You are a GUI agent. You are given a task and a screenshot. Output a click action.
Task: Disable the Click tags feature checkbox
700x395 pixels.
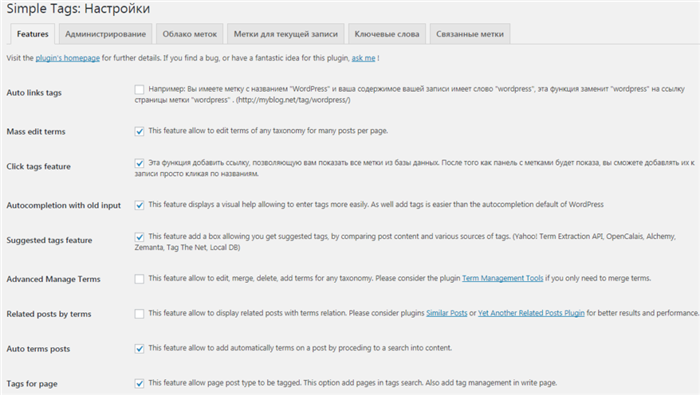tap(139, 163)
